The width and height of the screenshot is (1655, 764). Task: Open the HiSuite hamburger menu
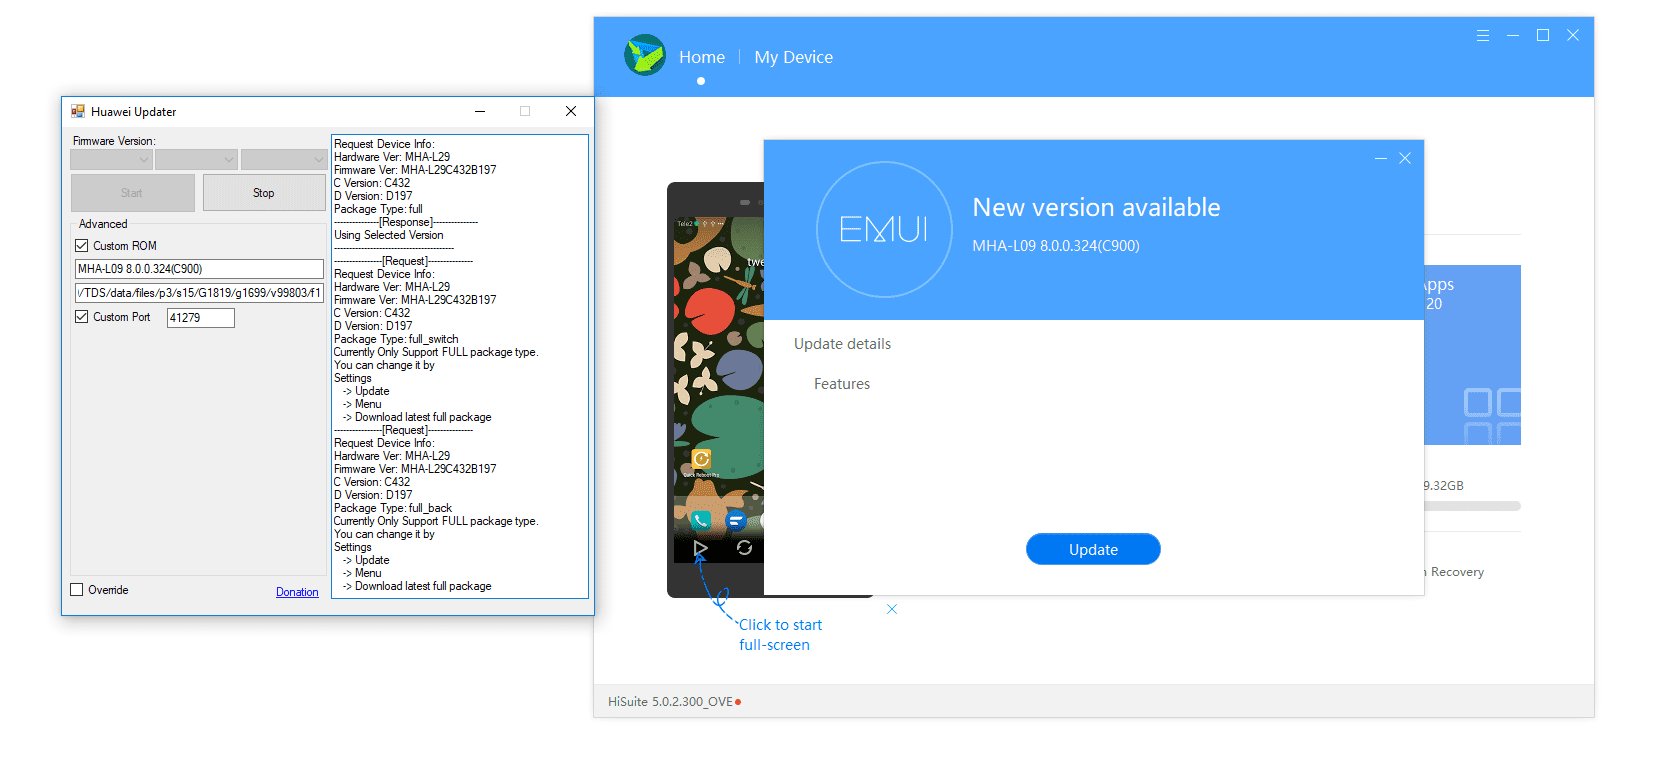(1483, 35)
